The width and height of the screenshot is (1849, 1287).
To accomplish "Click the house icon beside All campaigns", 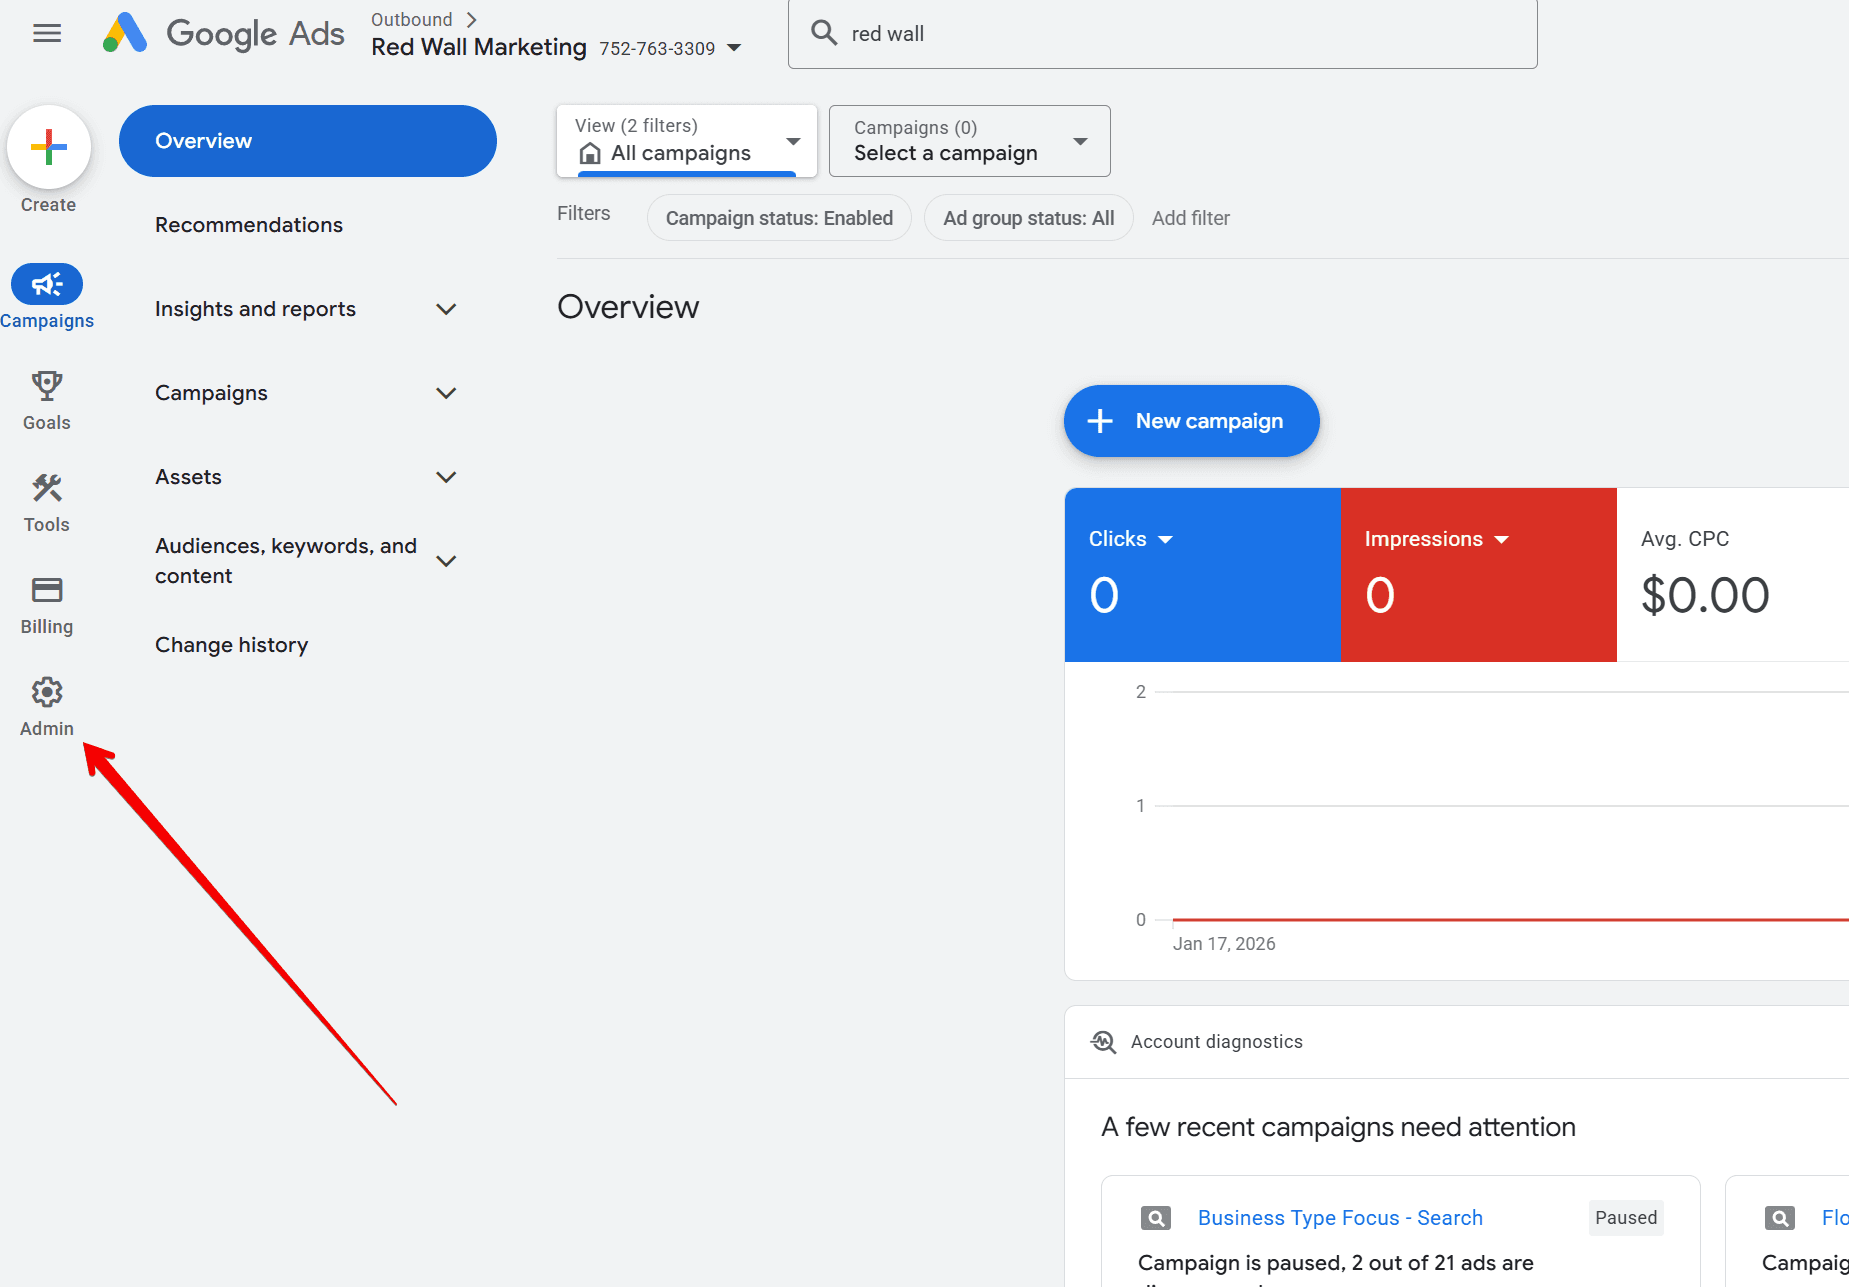I will click(590, 153).
